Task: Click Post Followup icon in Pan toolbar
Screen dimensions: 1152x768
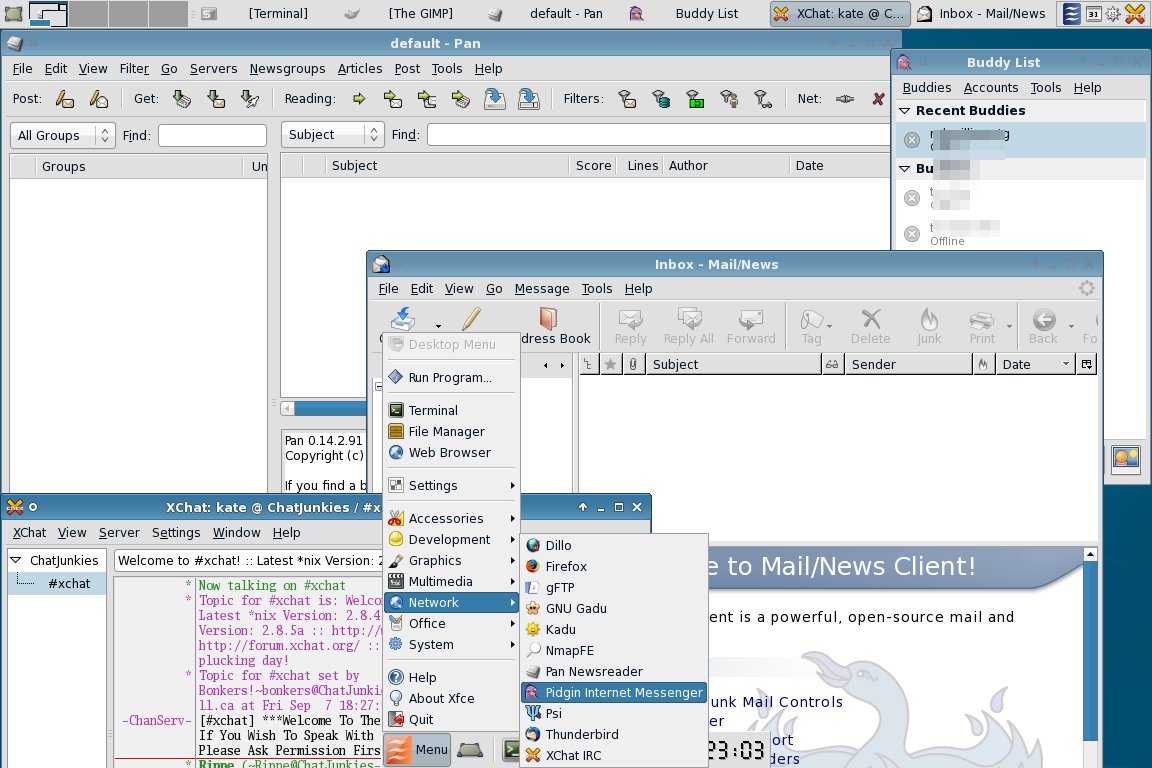Action: 98,98
